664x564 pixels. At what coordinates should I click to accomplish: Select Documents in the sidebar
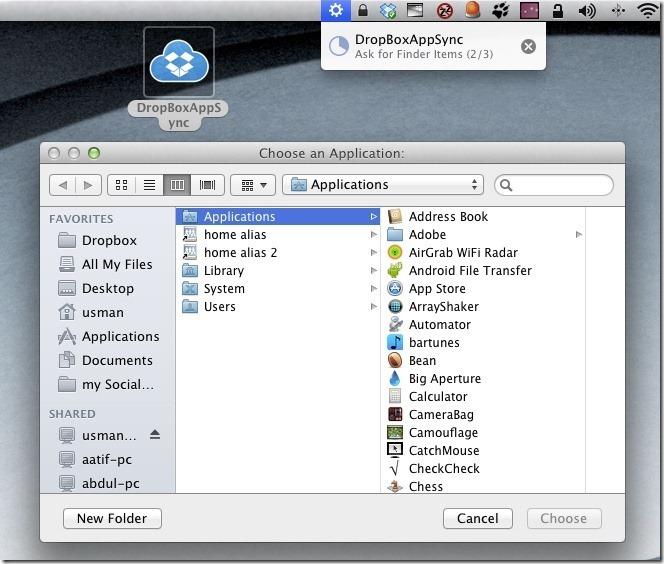[x=105, y=361]
